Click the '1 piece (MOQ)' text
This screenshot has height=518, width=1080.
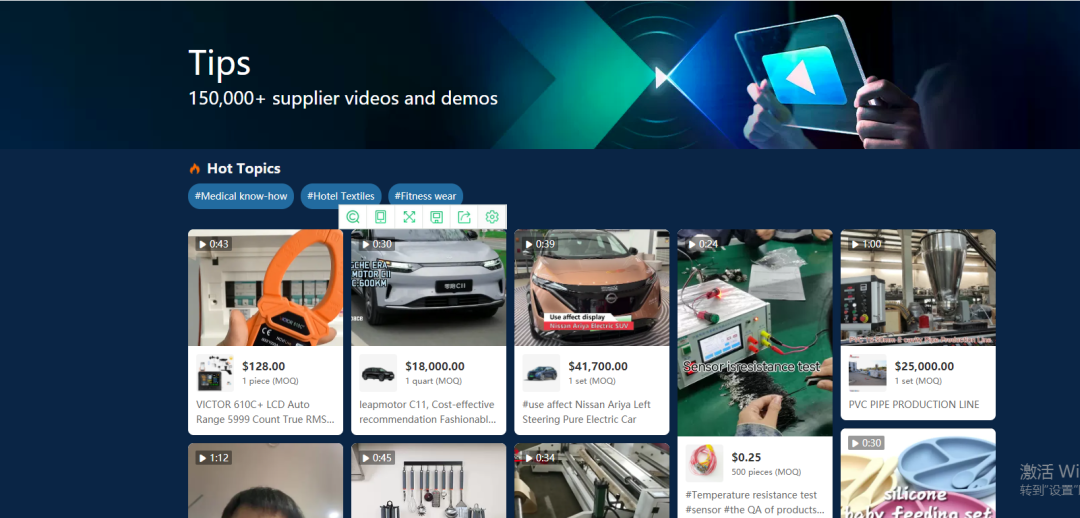point(271,381)
